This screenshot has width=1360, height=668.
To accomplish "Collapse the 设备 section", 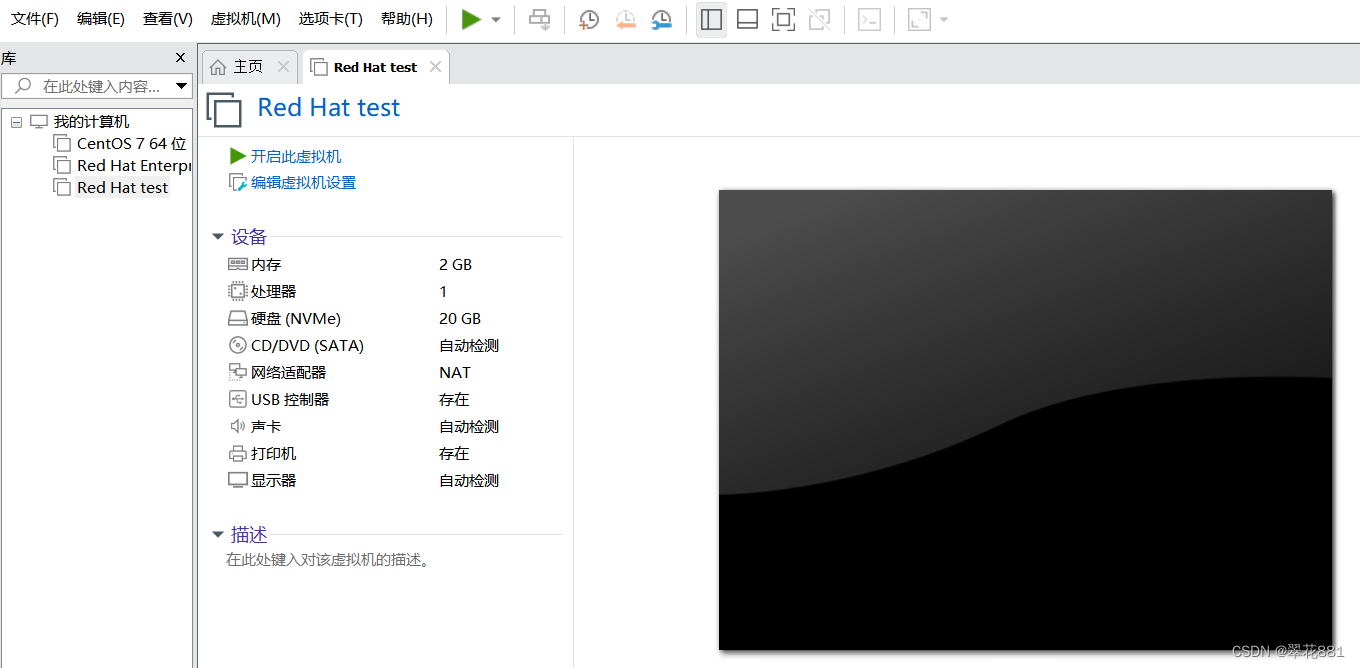I will (x=218, y=236).
